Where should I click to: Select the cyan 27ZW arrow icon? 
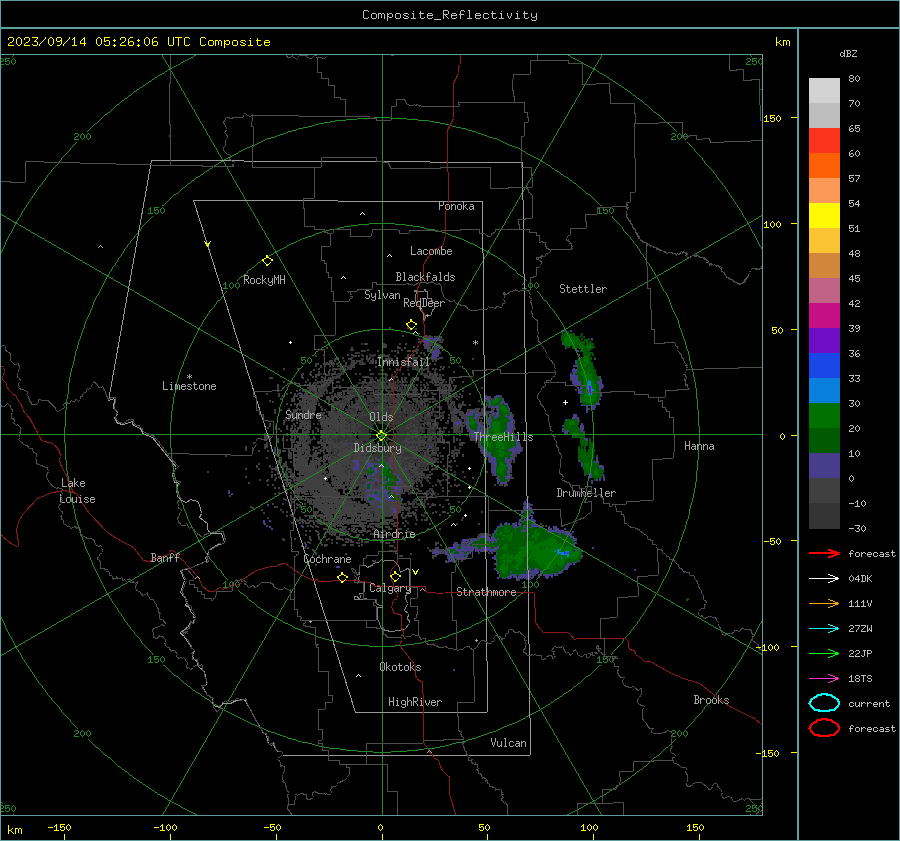coord(824,628)
